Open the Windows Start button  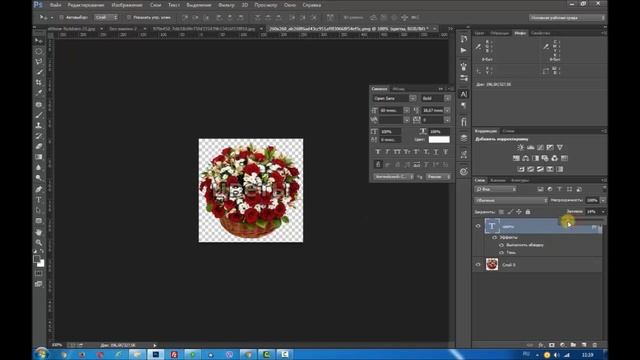[41, 354]
